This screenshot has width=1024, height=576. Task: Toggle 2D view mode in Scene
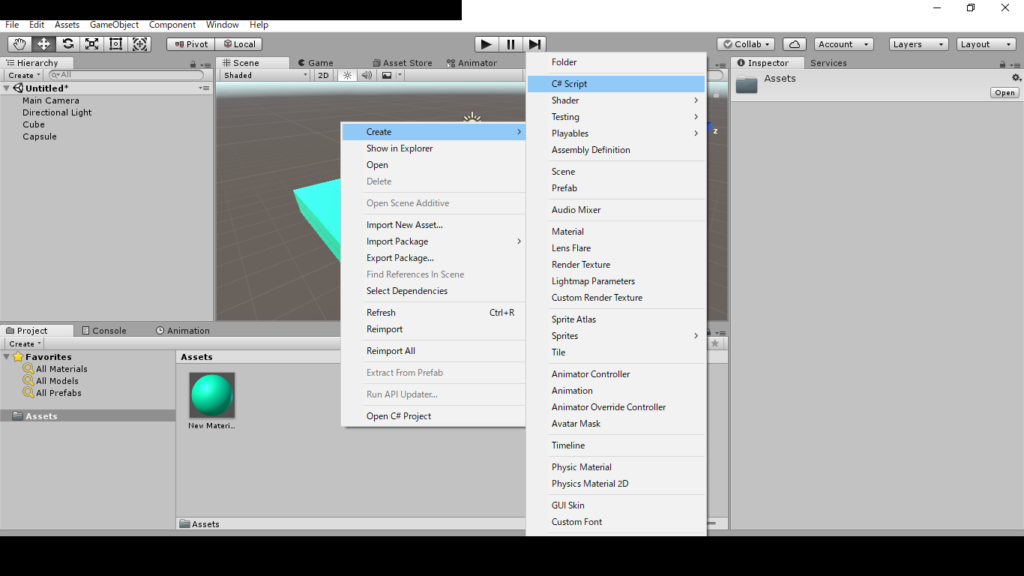323,75
